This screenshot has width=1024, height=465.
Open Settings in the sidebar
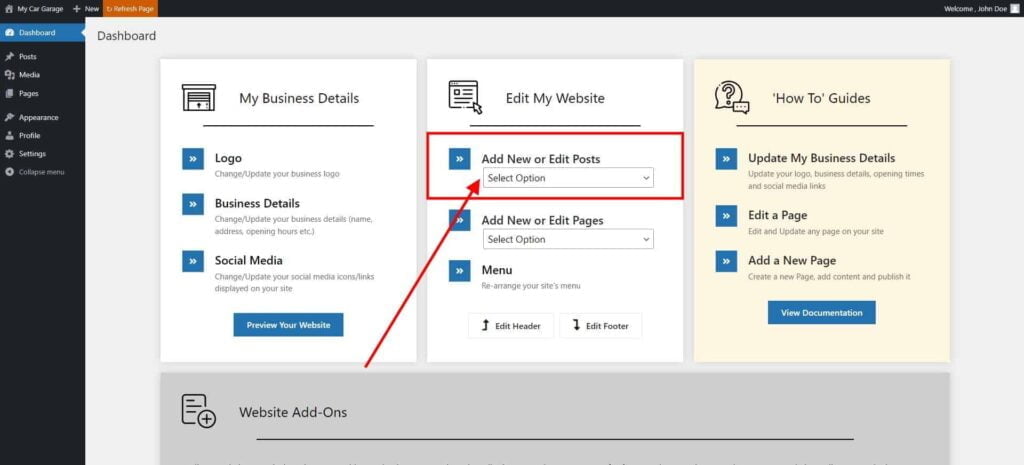(x=32, y=154)
